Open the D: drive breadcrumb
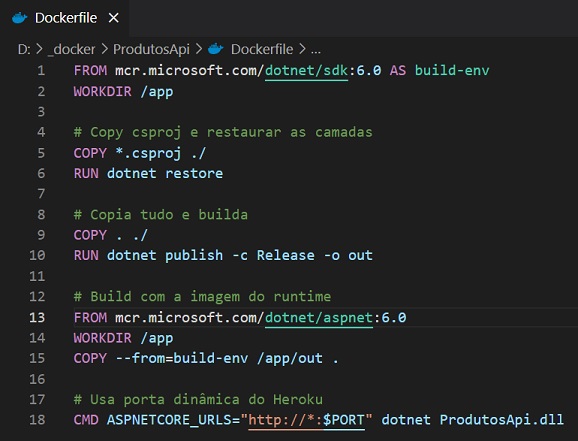This screenshot has width=578, height=441. [x=24, y=49]
